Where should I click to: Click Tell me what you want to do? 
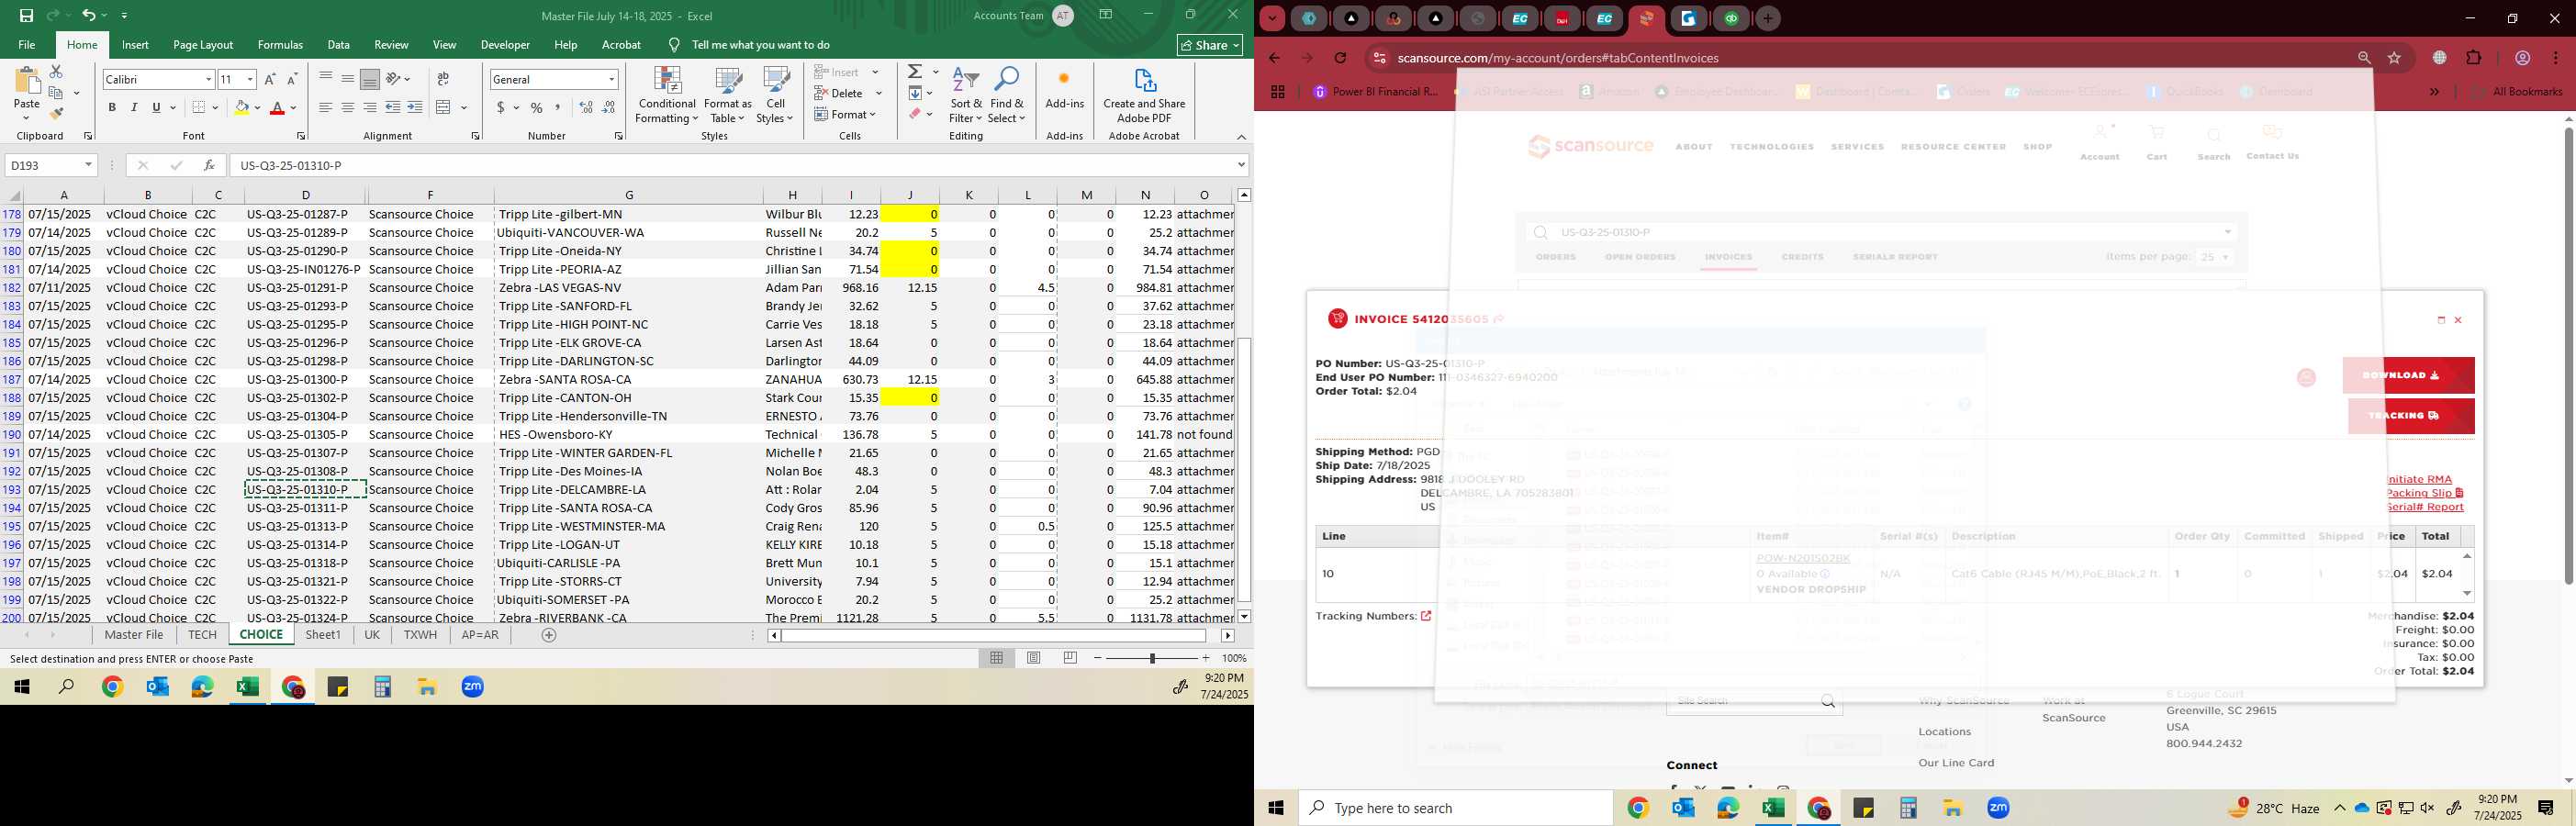click(760, 45)
